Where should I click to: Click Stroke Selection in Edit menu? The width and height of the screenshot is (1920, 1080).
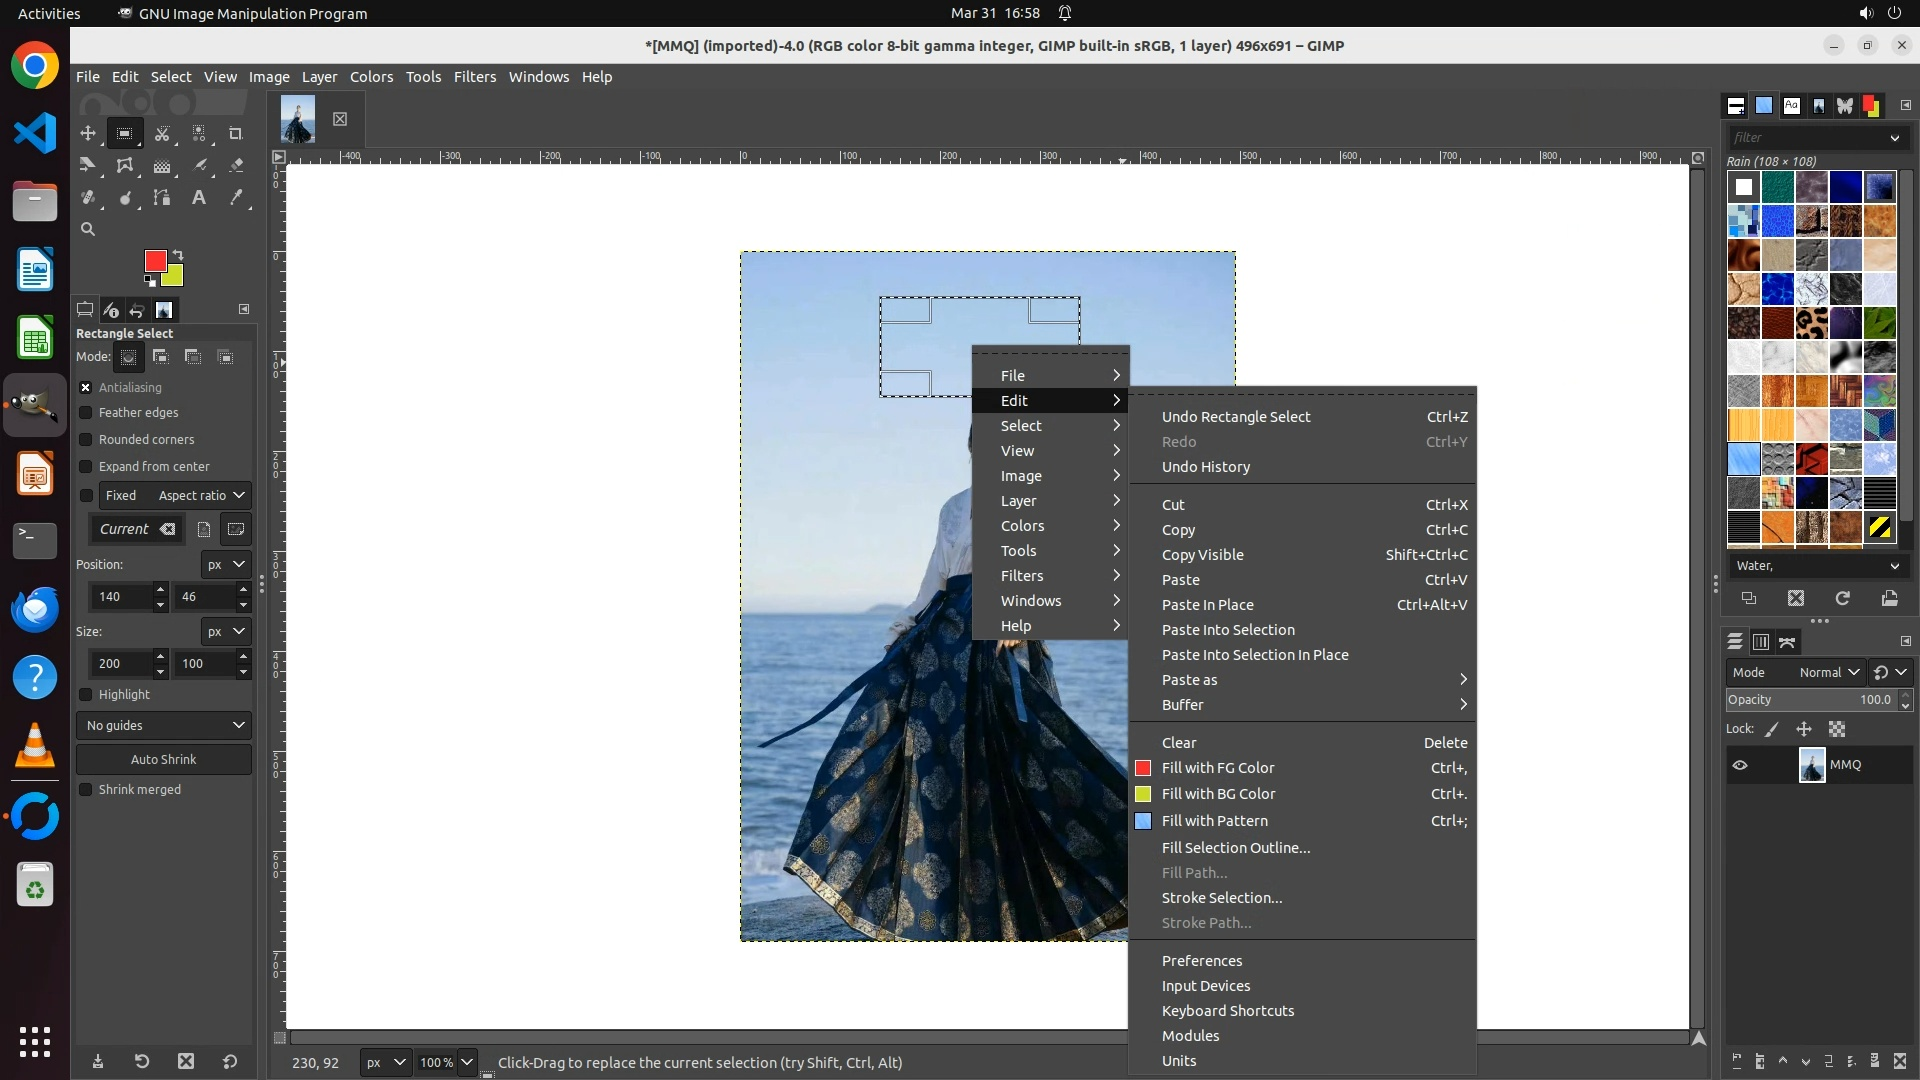[x=1221, y=898]
